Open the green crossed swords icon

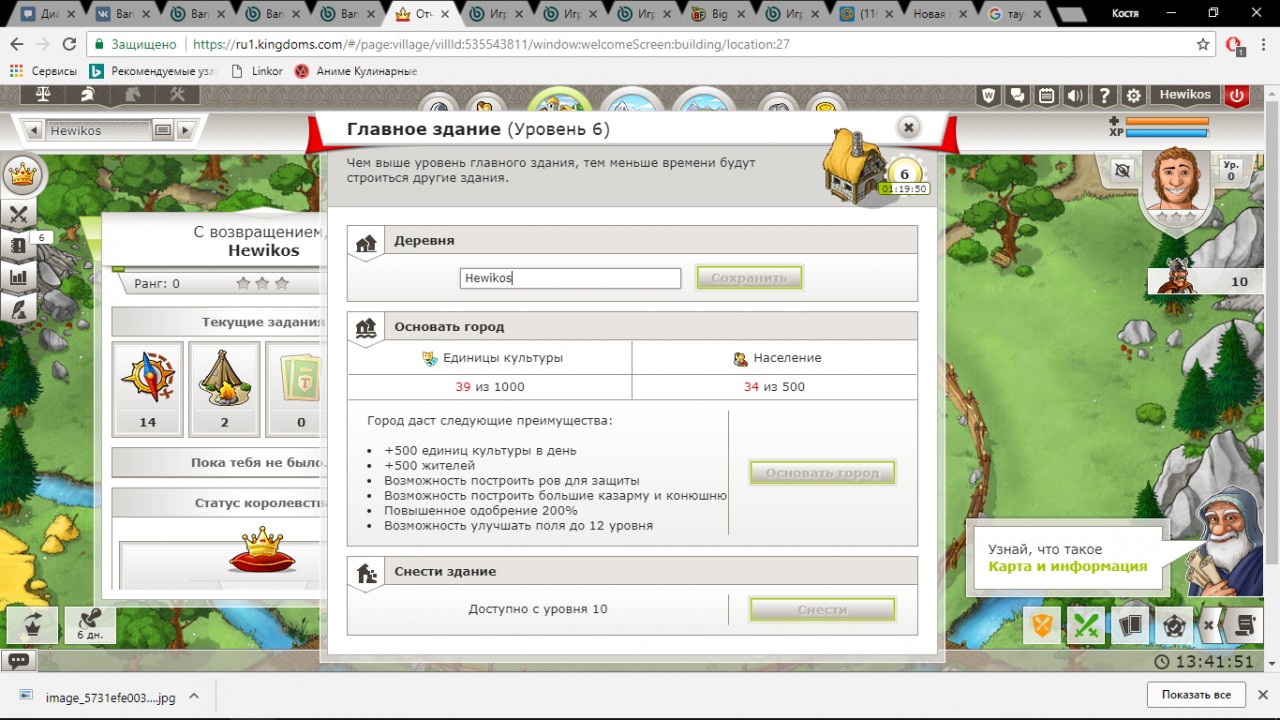coord(1087,625)
